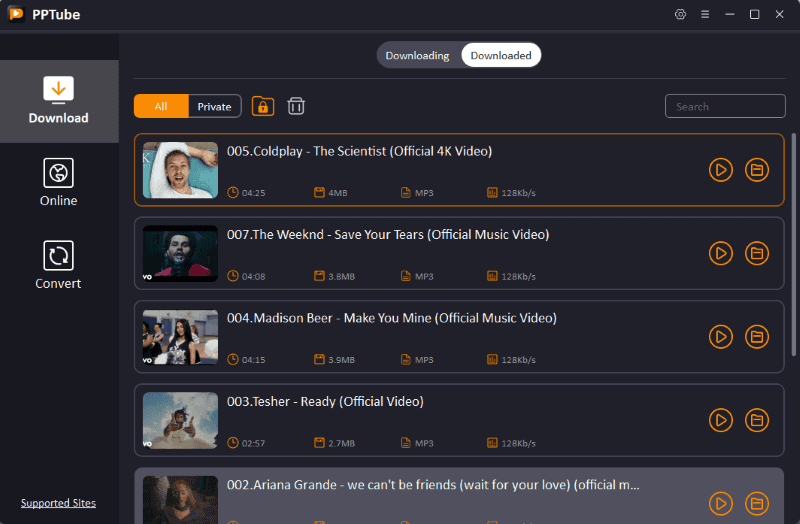Click the private lock folder icon
This screenshot has height=524, width=800.
tap(263, 106)
